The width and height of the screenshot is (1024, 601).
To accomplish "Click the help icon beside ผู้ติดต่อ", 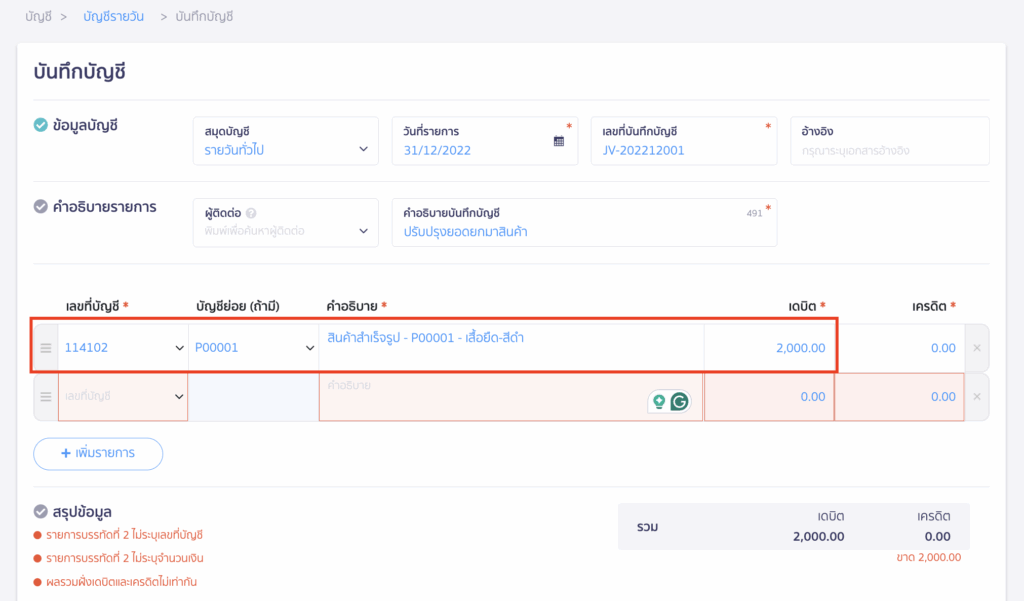I will pos(251,213).
